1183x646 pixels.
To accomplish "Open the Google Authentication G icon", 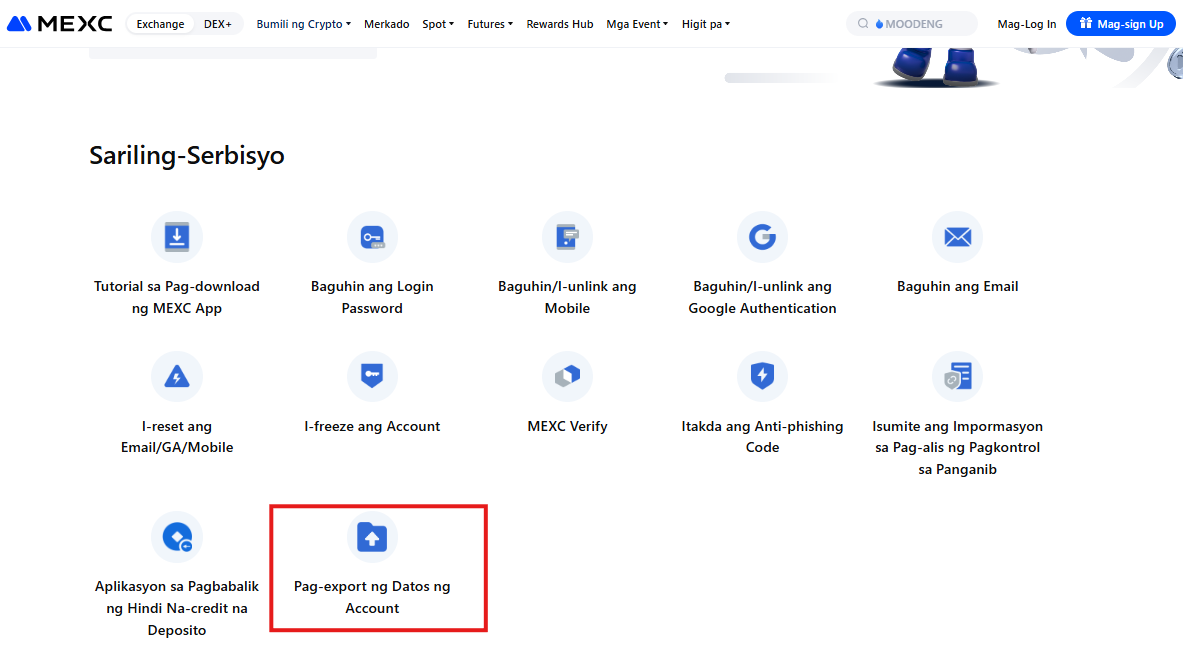I will 762,237.
